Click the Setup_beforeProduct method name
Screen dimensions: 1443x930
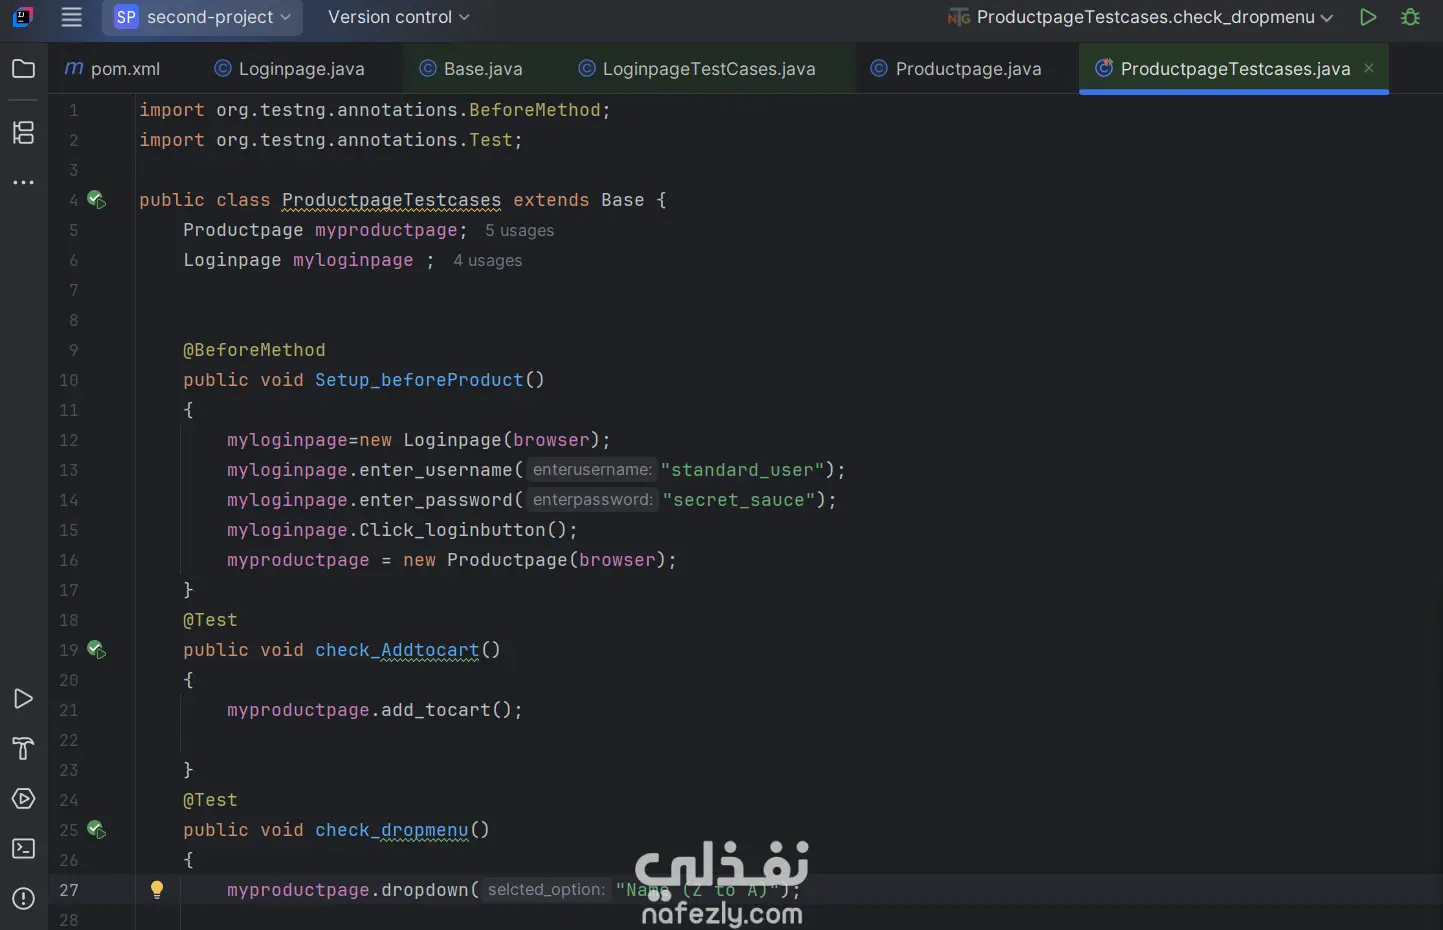[419, 380]
